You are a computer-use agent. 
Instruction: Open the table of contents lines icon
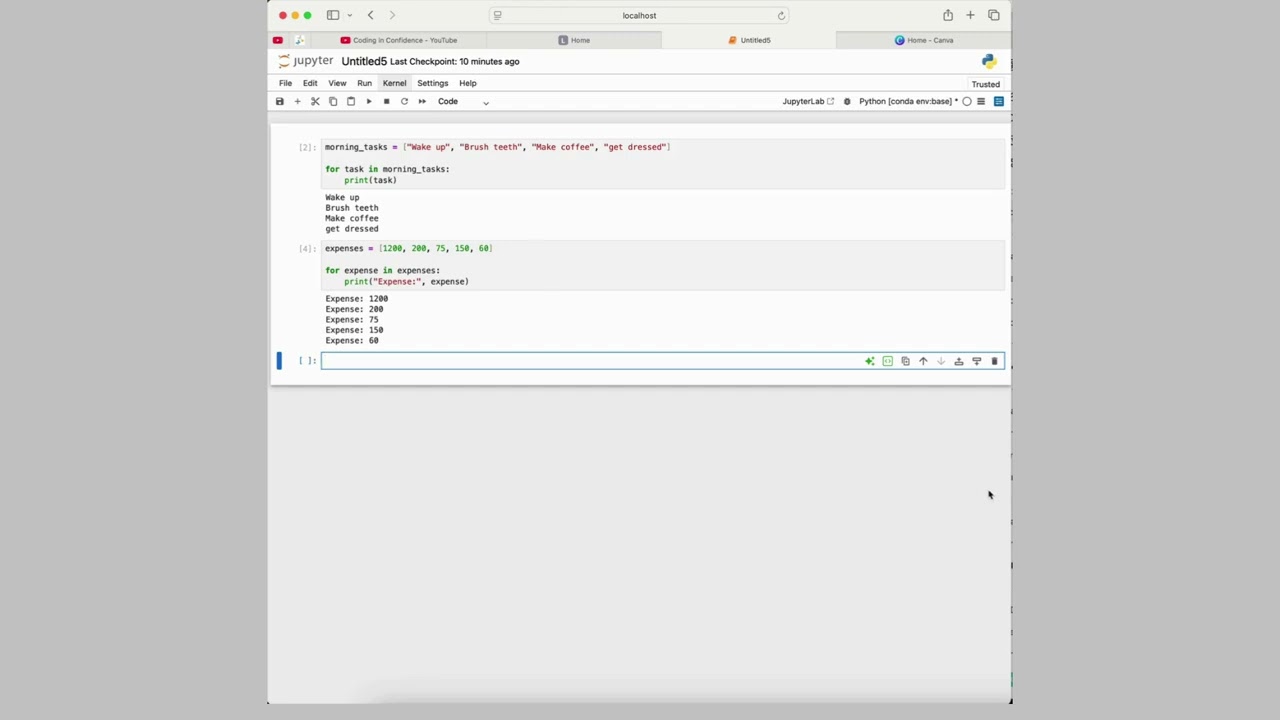coord(981,101)
